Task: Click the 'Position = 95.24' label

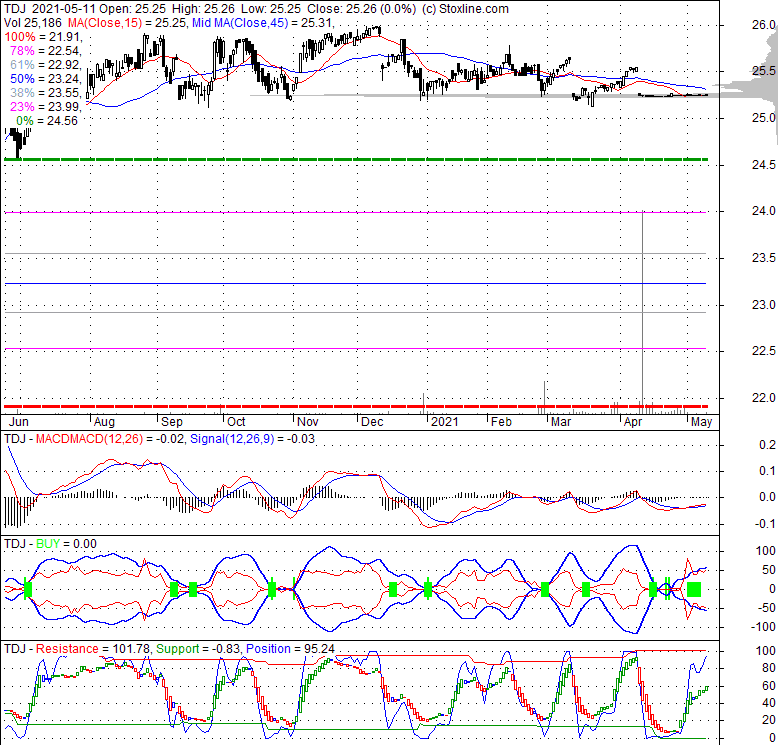Action: [291, 649]
